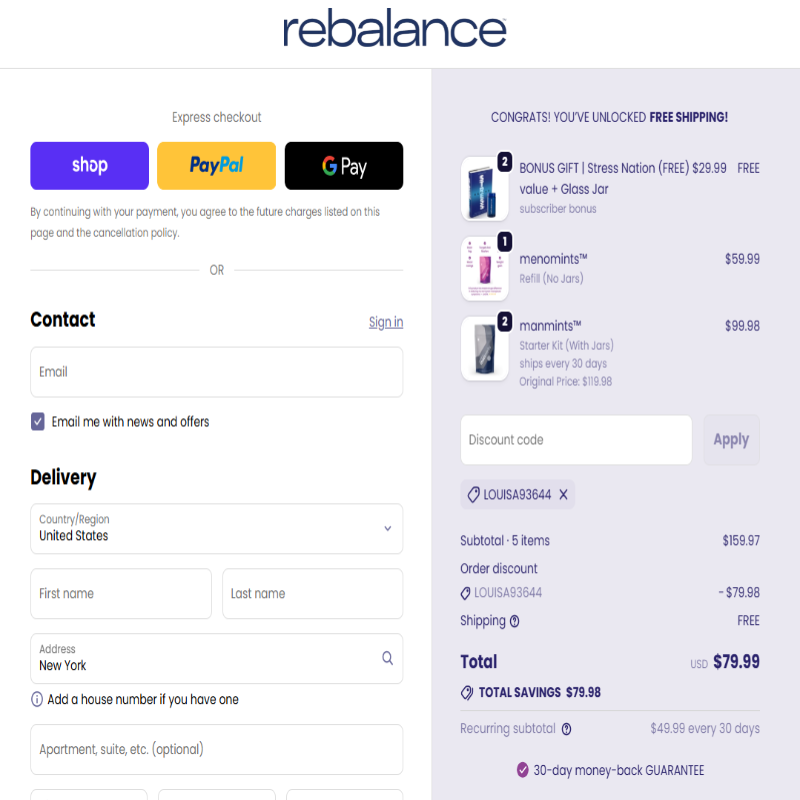Uncheck Email me with news and offers

click(x=38, y=422)
